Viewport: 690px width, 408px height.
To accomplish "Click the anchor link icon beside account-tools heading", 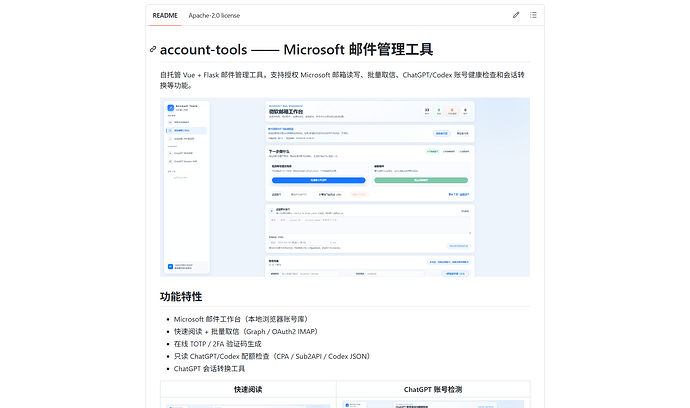I will pyautogui.click(x=153, y=49).
